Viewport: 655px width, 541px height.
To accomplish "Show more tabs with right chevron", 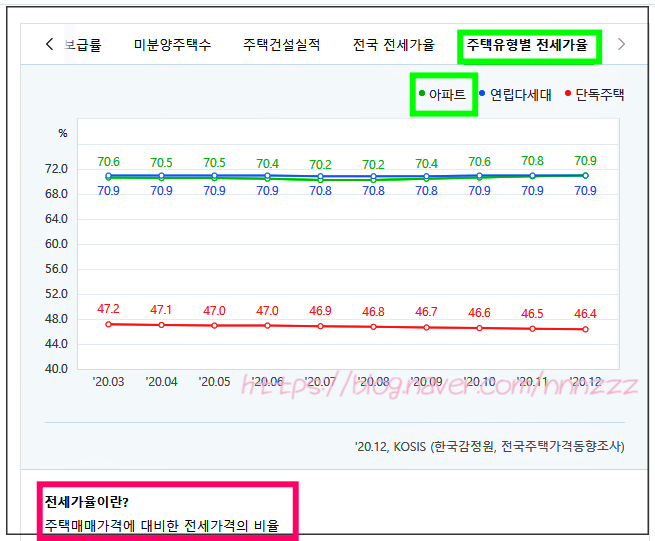I will pyautogui.click(x=621, y=44).
